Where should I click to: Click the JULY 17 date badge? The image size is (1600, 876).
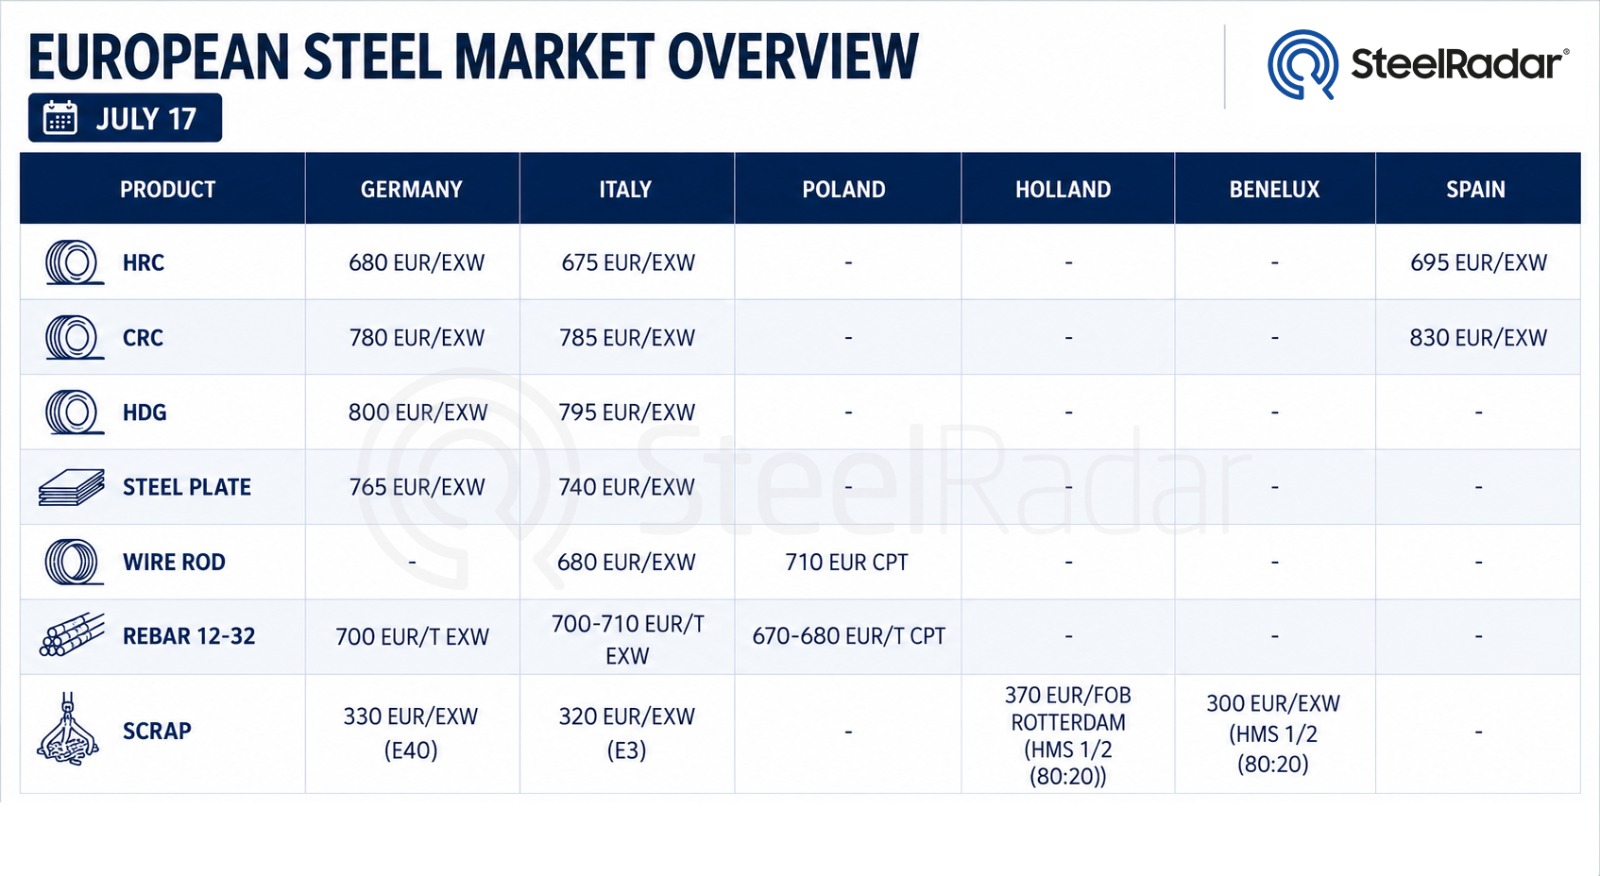(125, 118)
